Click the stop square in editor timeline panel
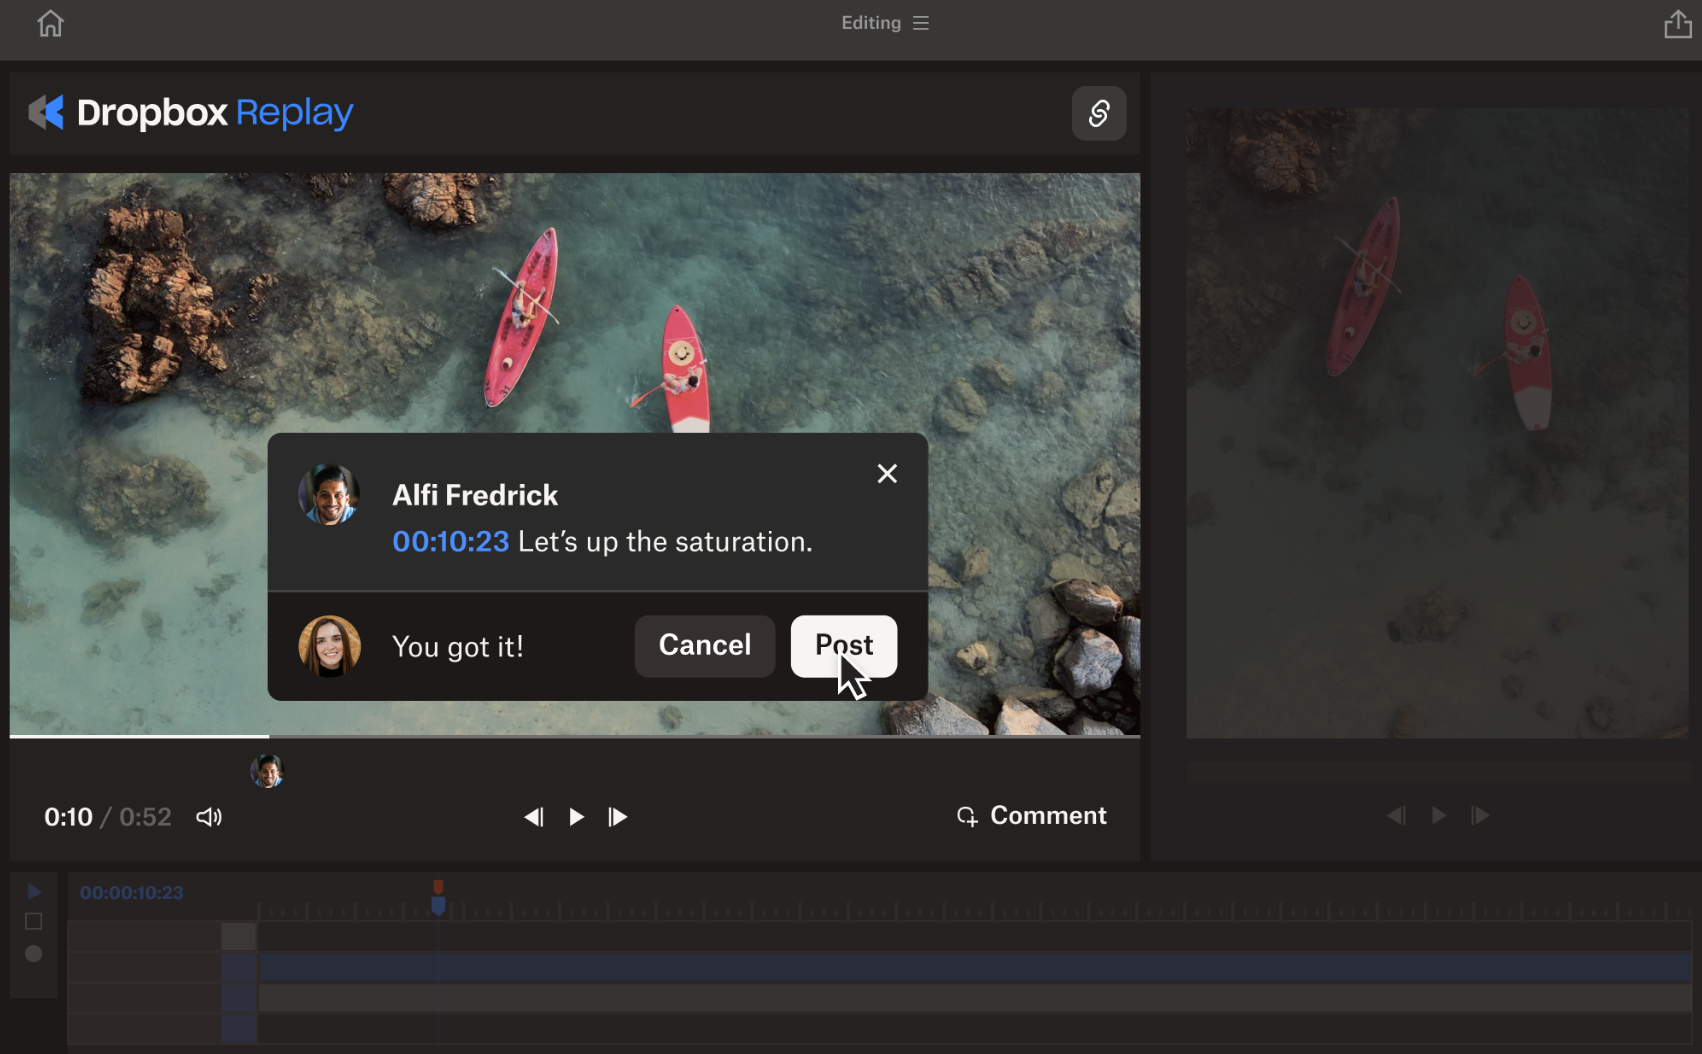Image resolution: width=1702 pixels, height=1054 pixels. pyautogui.click(x=34, y=921)
